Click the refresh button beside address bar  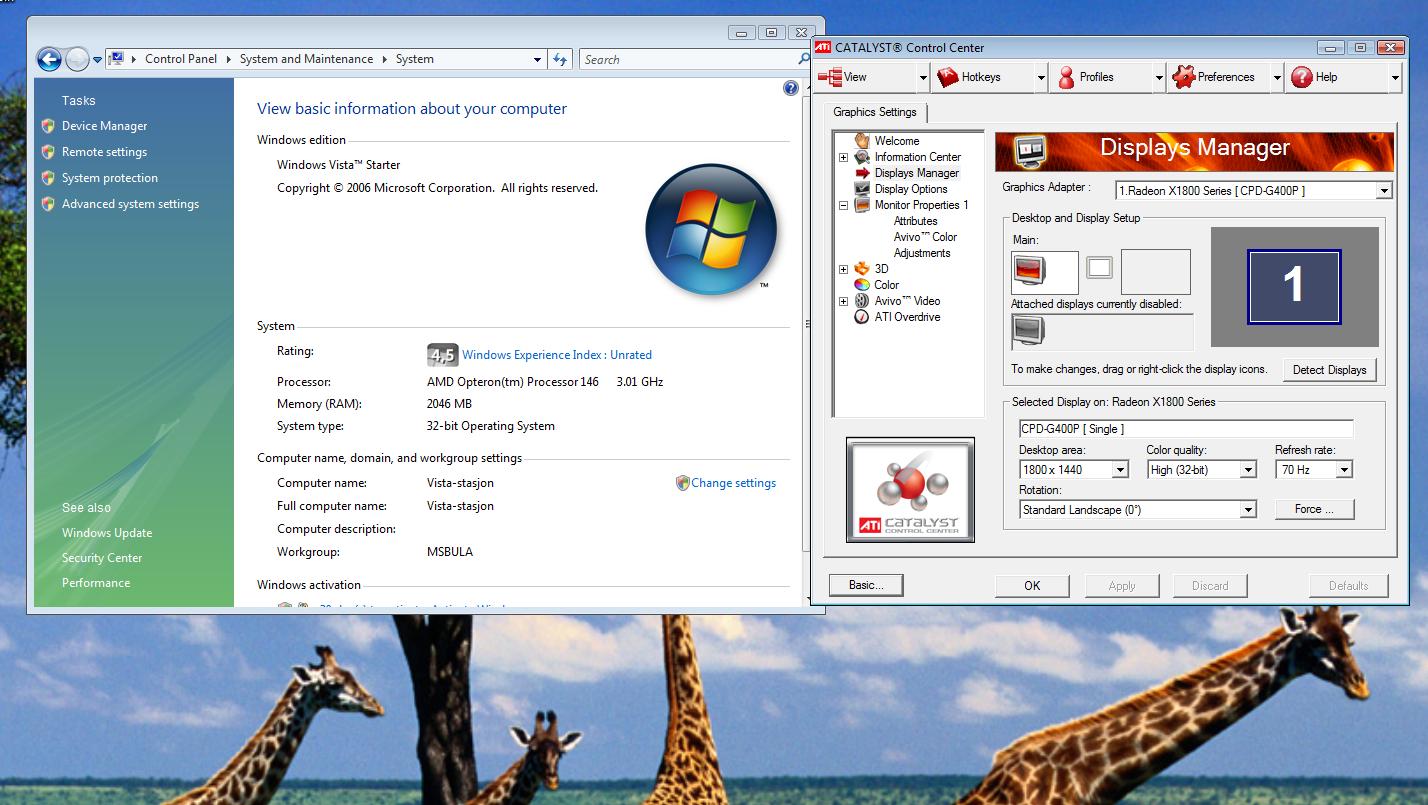pos(560,59)
